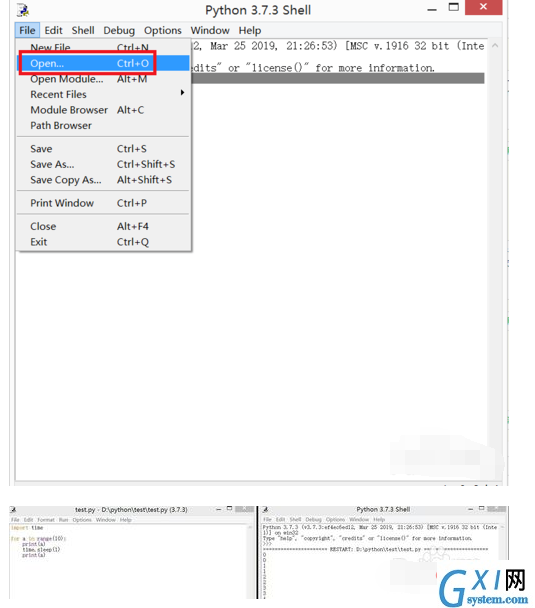Open the Options menu in the small Shell window

[x=335, y=519]
